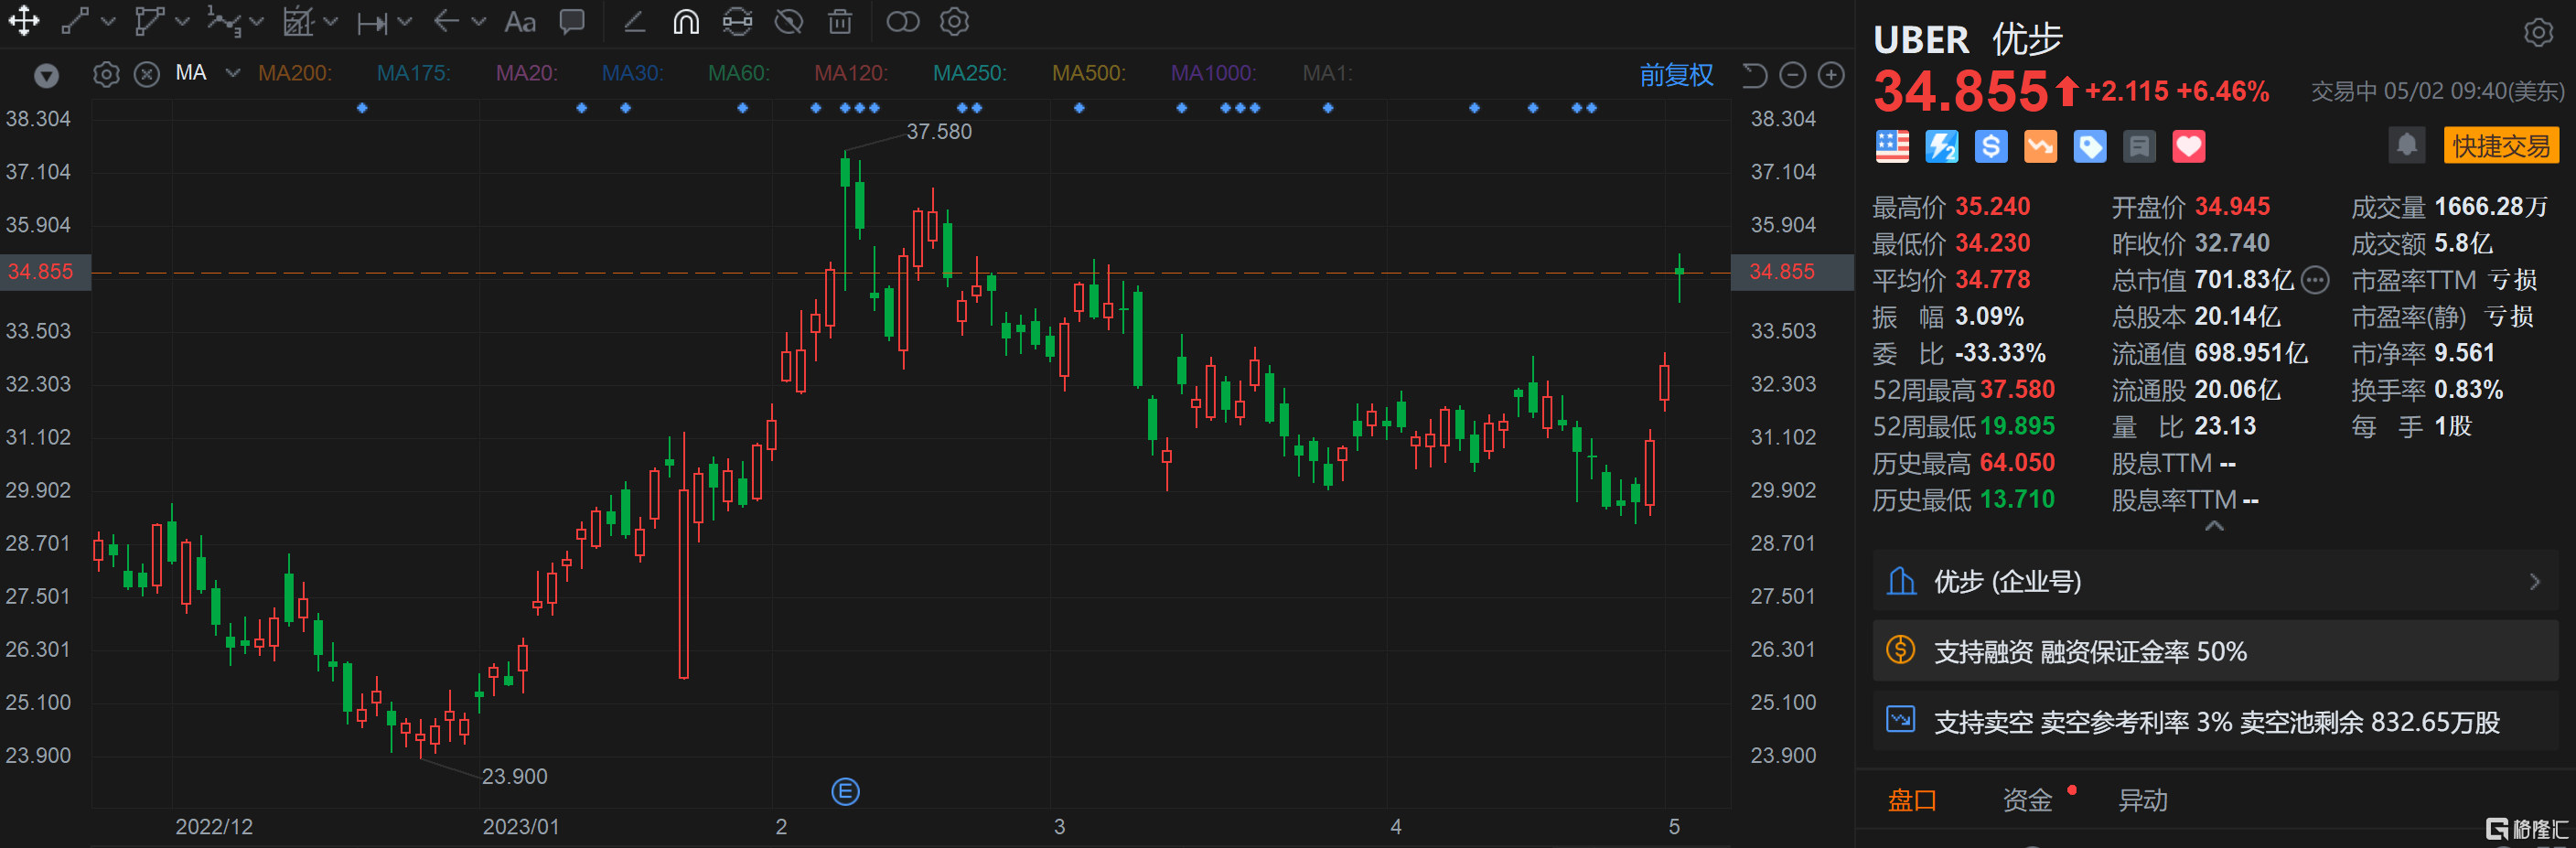Select the Aa text annotation tool

(520, 22)
